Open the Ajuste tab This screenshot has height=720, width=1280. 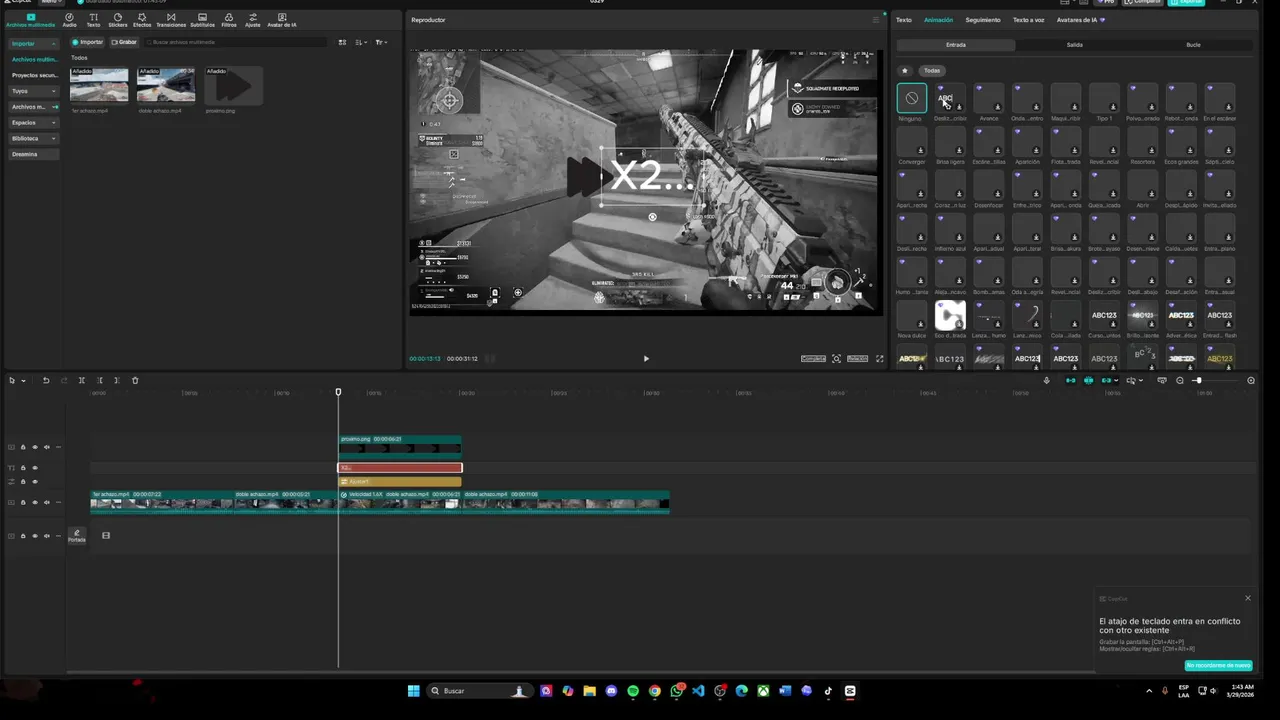click(253, 20)
